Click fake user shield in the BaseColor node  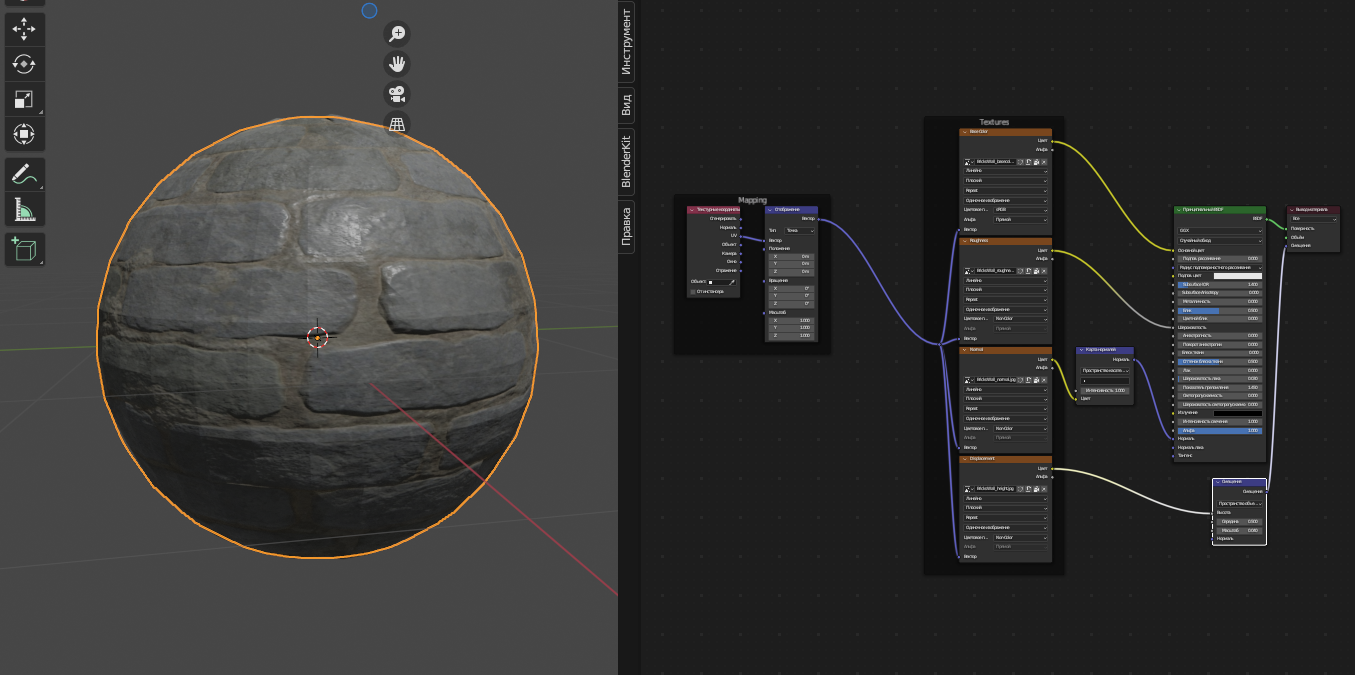click(1020, 162)
